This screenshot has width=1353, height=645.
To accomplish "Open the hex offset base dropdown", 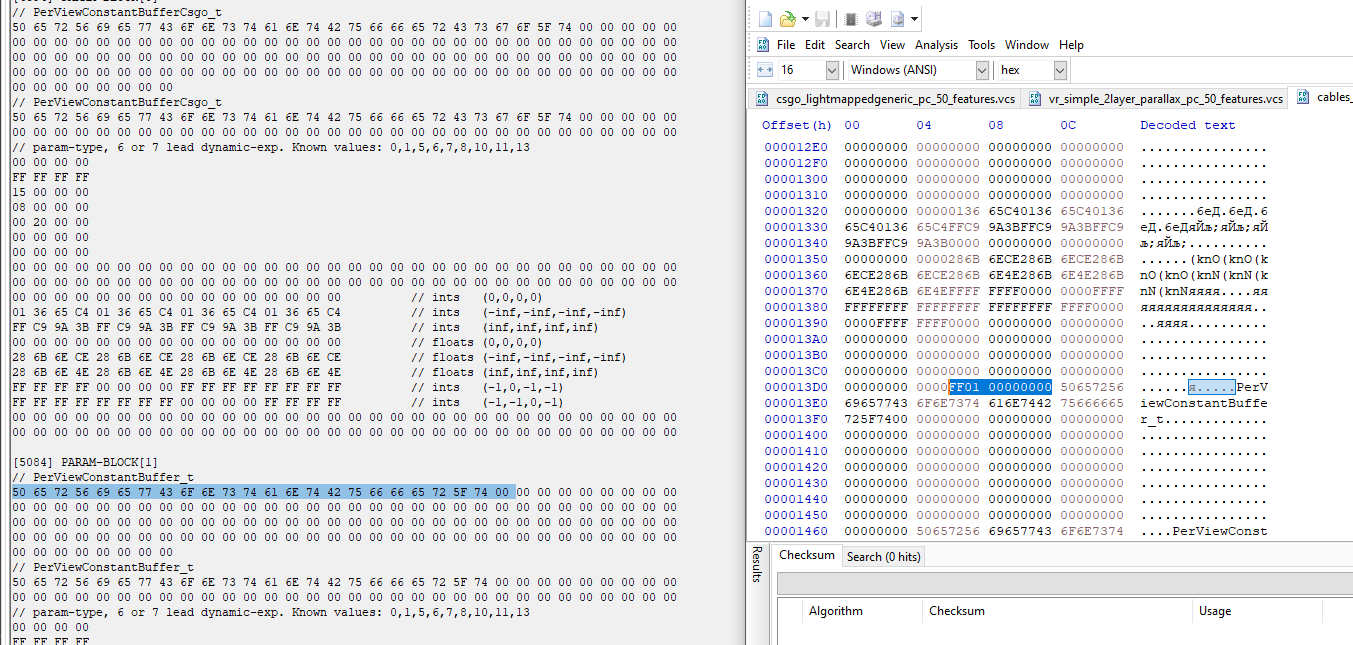I will click(x=1061, y=70).
